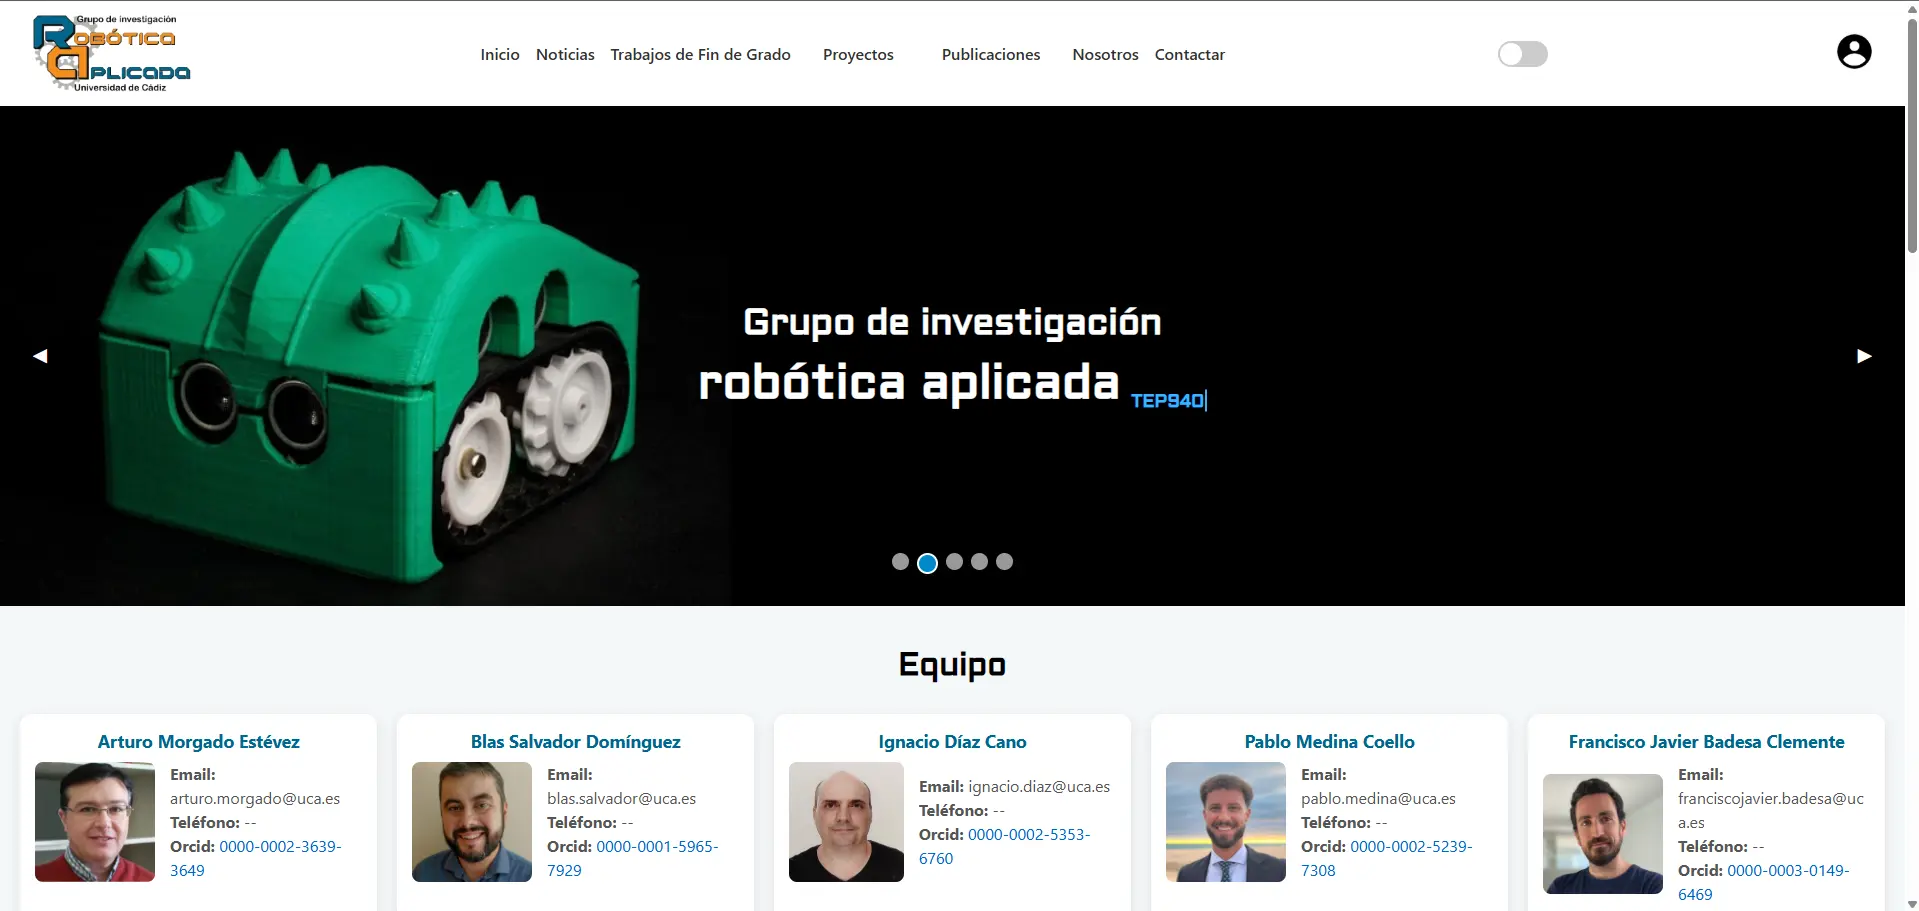Email arturo.morgado@uca.es via its link
This screenshot has height=911, width=1919.
click(x=255, y=798)
